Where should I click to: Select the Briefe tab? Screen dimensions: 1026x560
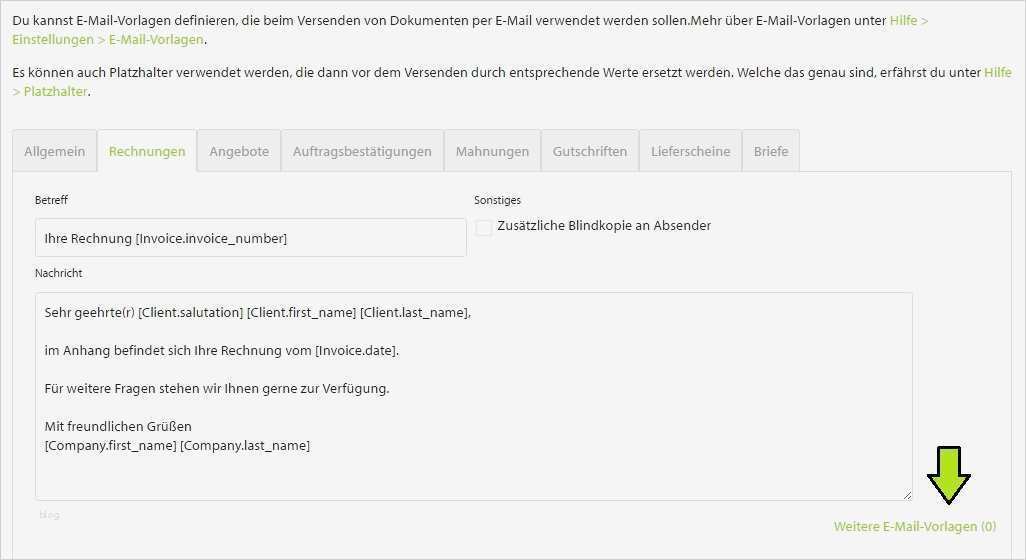[771, 152]
